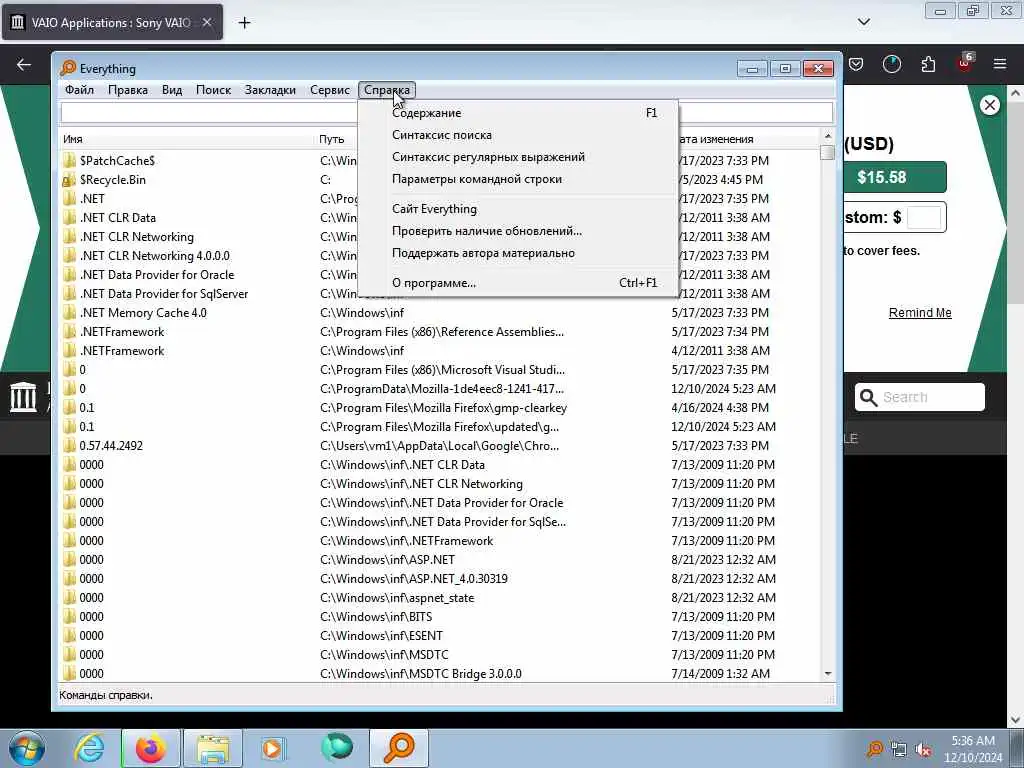Open Firefox extensions puzzle icon
Image resolution: width=1024 pixels, height=768 pixels.
pos(928,64)
